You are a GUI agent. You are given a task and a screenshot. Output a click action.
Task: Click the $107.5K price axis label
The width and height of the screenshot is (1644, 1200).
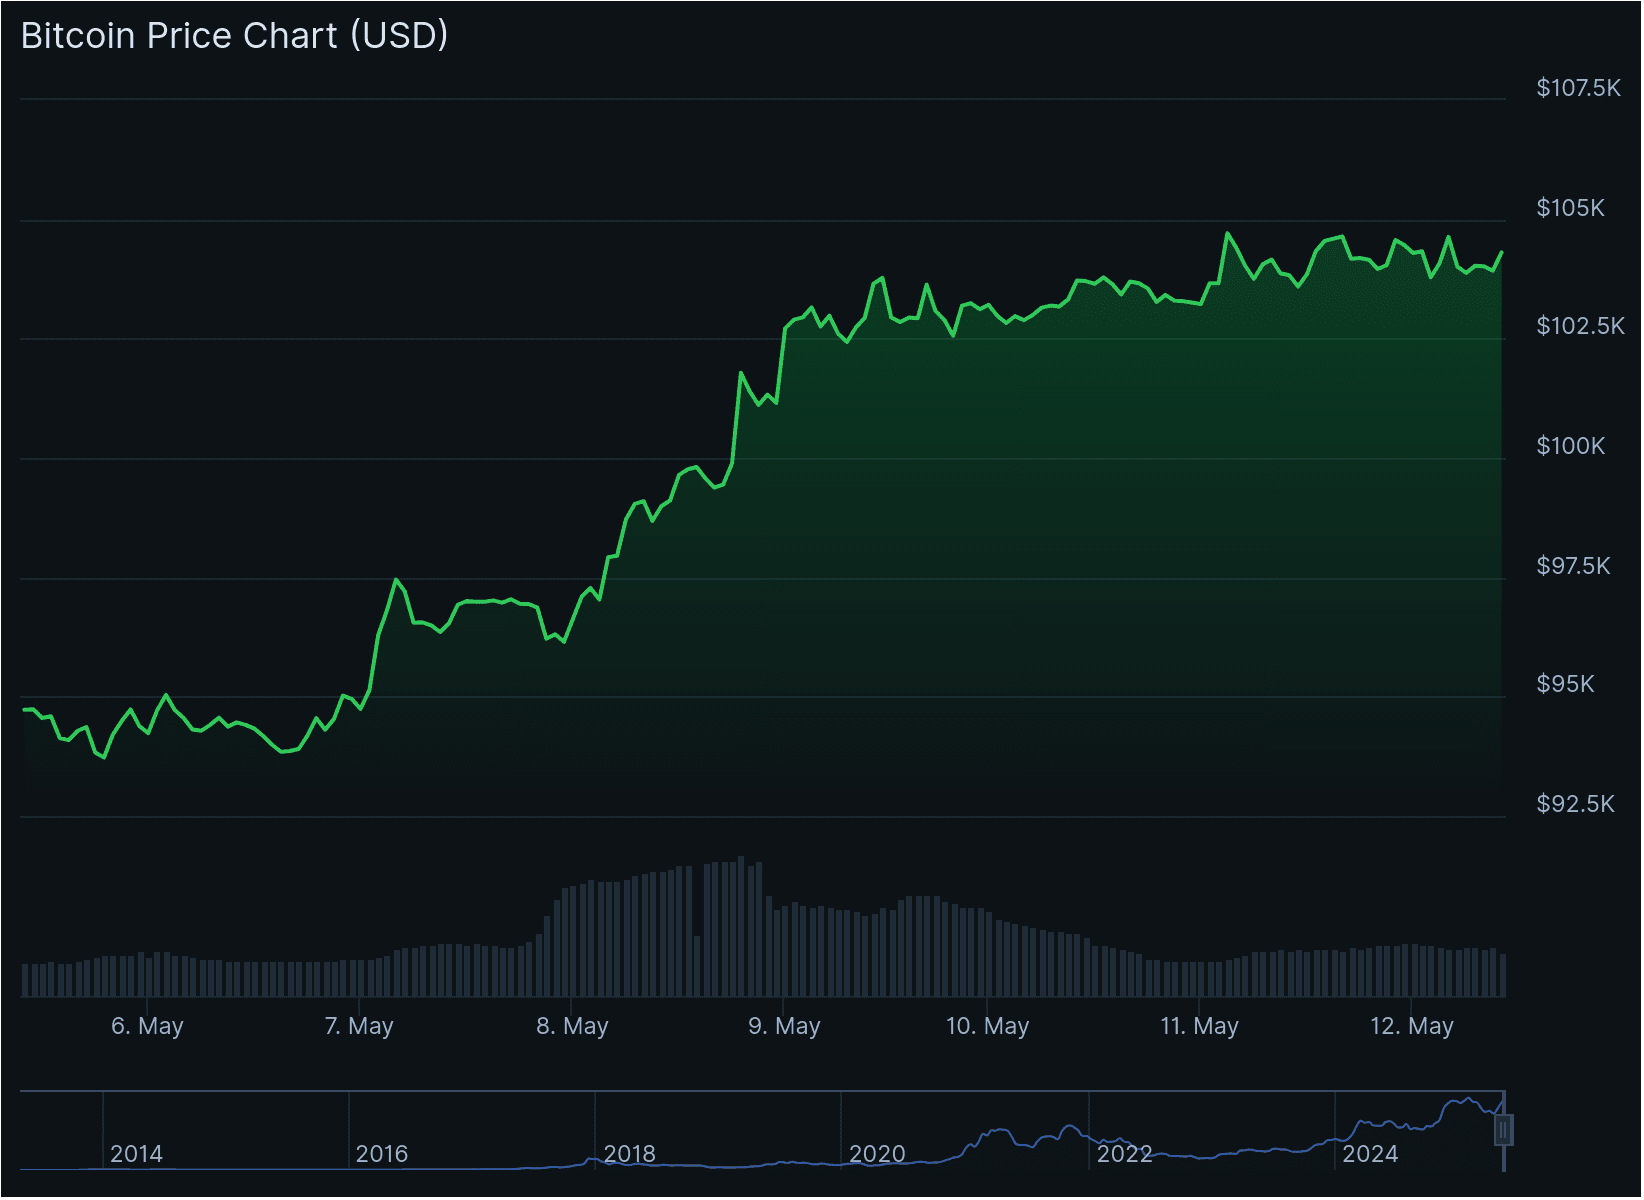tap(1579, 89)
